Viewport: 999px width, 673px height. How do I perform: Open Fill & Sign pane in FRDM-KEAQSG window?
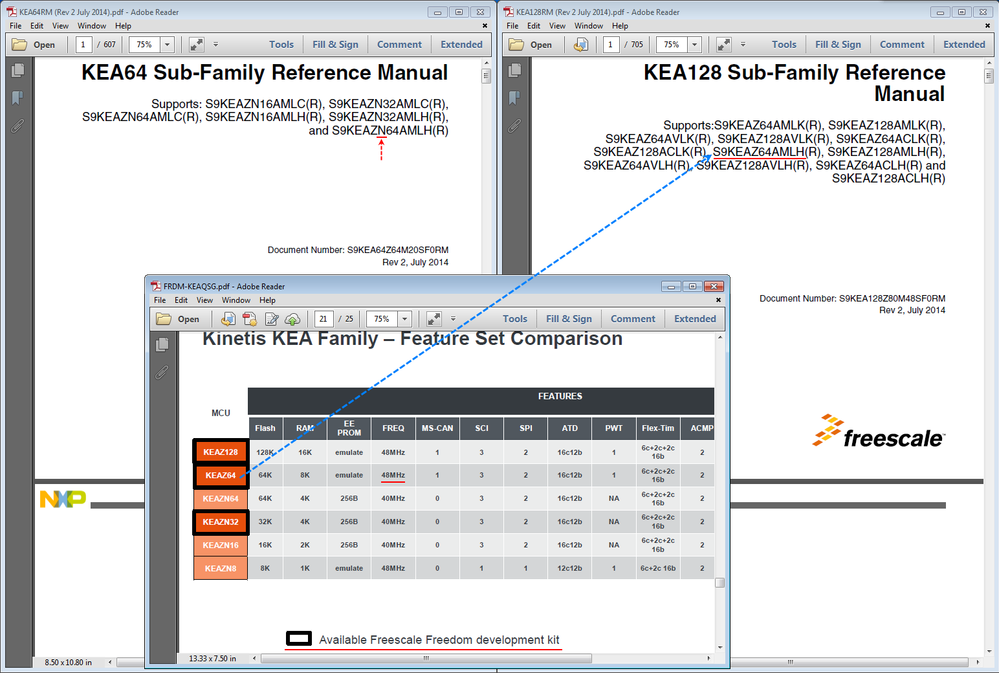[x=569, y=319]
